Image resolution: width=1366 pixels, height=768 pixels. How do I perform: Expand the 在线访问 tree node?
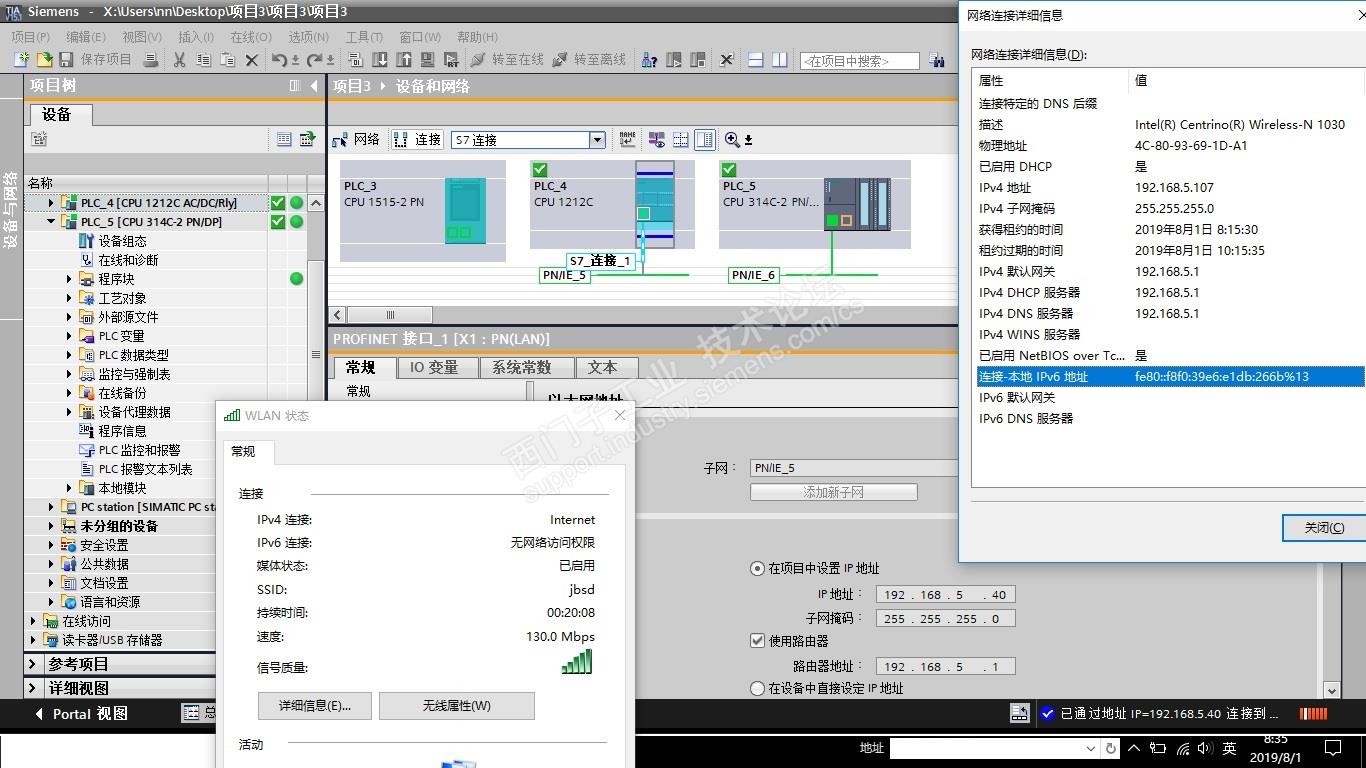pos(33,621)
